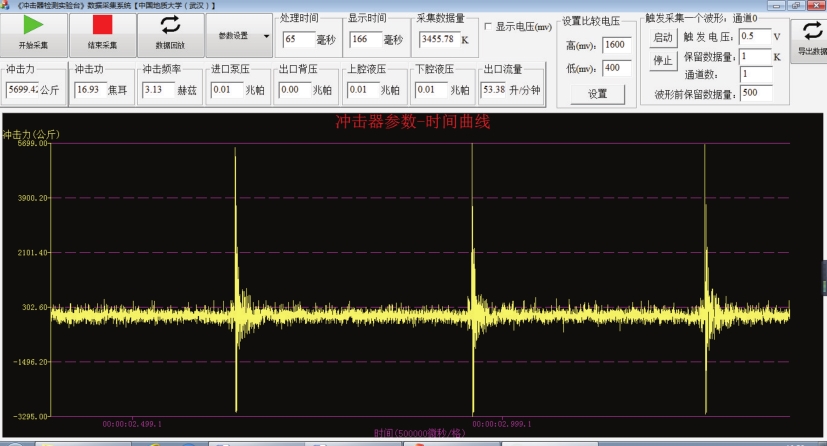This screenshot has height=446, width=827.
Task: Click the application icon in title bar
Action: pyautogui.click(x=5, y=5)
